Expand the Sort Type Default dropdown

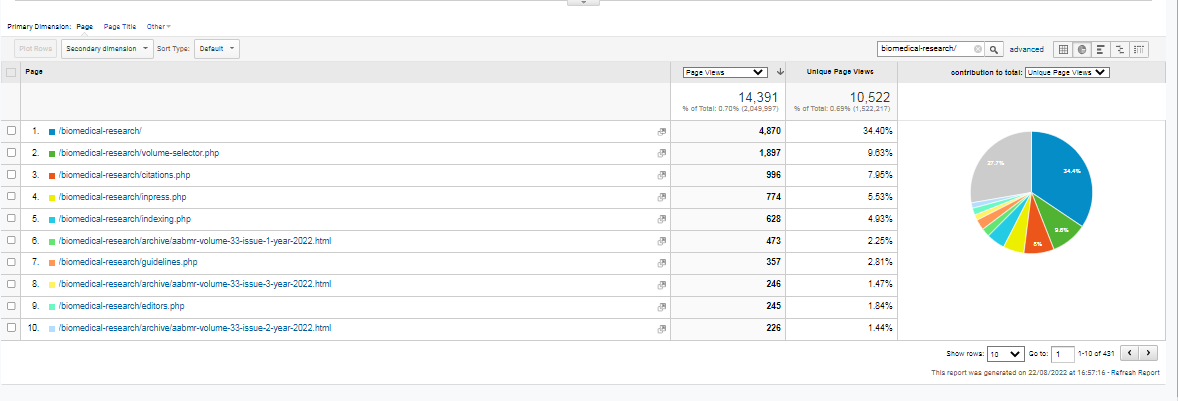(x=216, y=48)
